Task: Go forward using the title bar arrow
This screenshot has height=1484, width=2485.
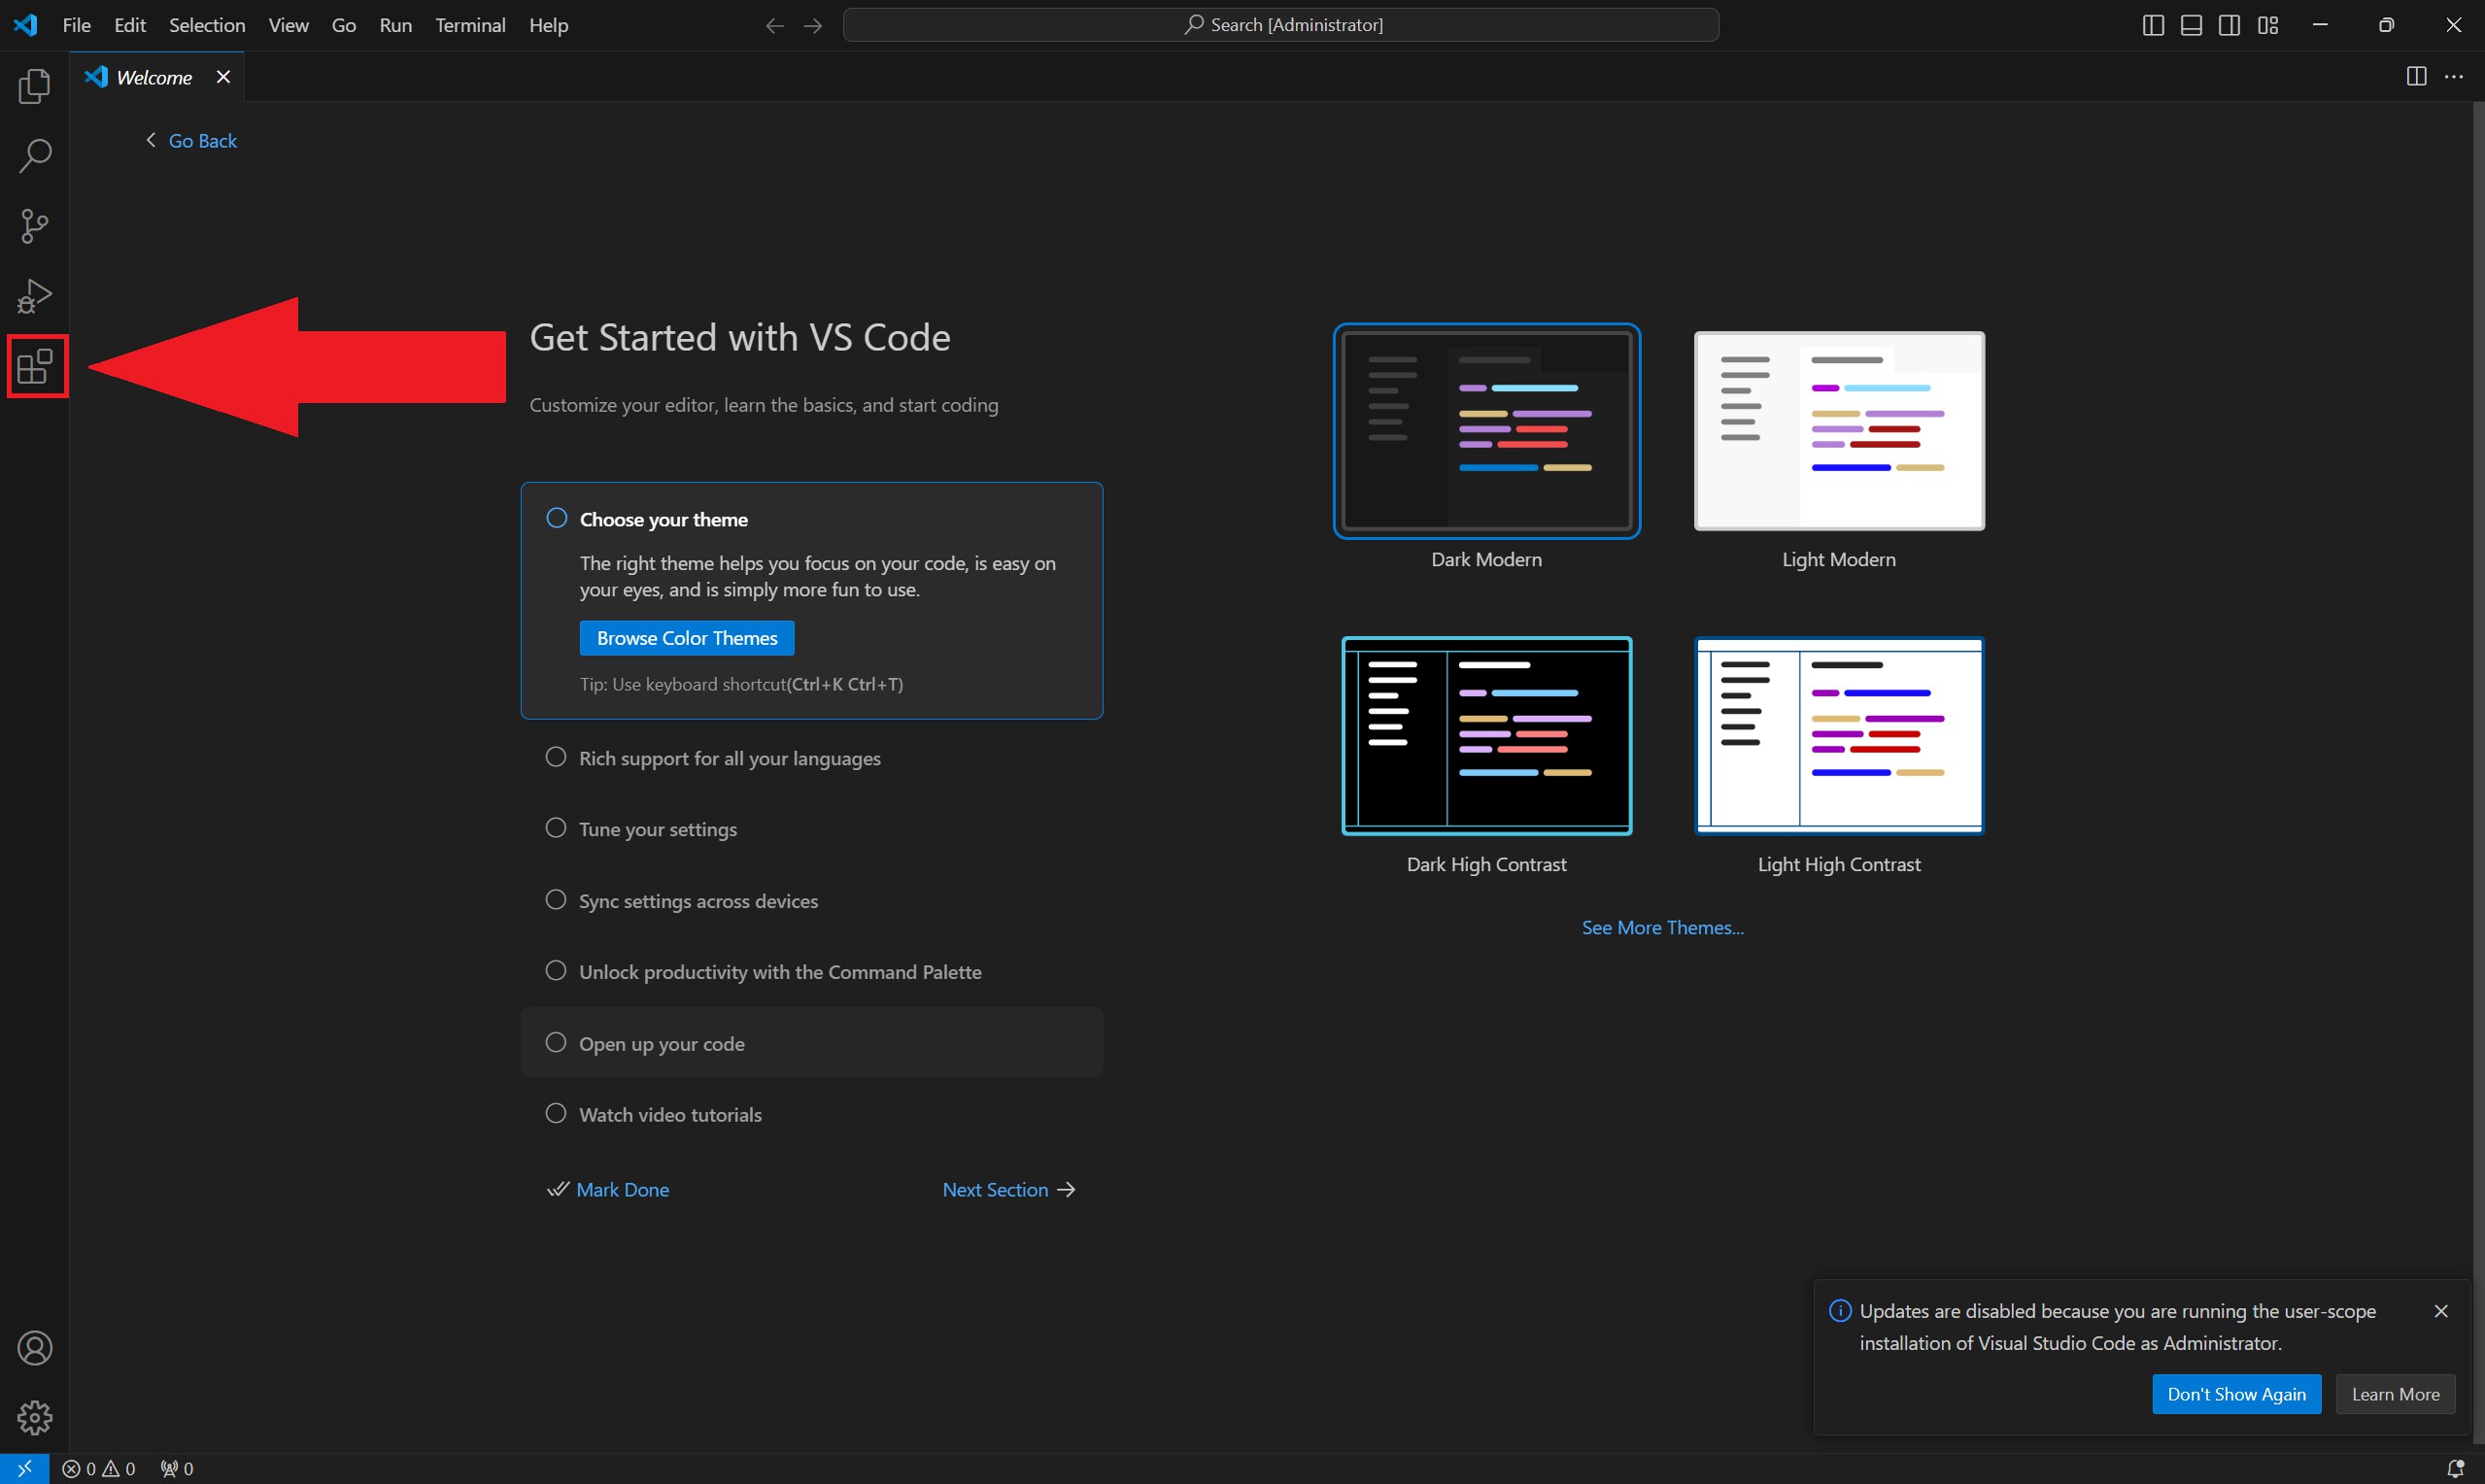Action: (813, 25)
